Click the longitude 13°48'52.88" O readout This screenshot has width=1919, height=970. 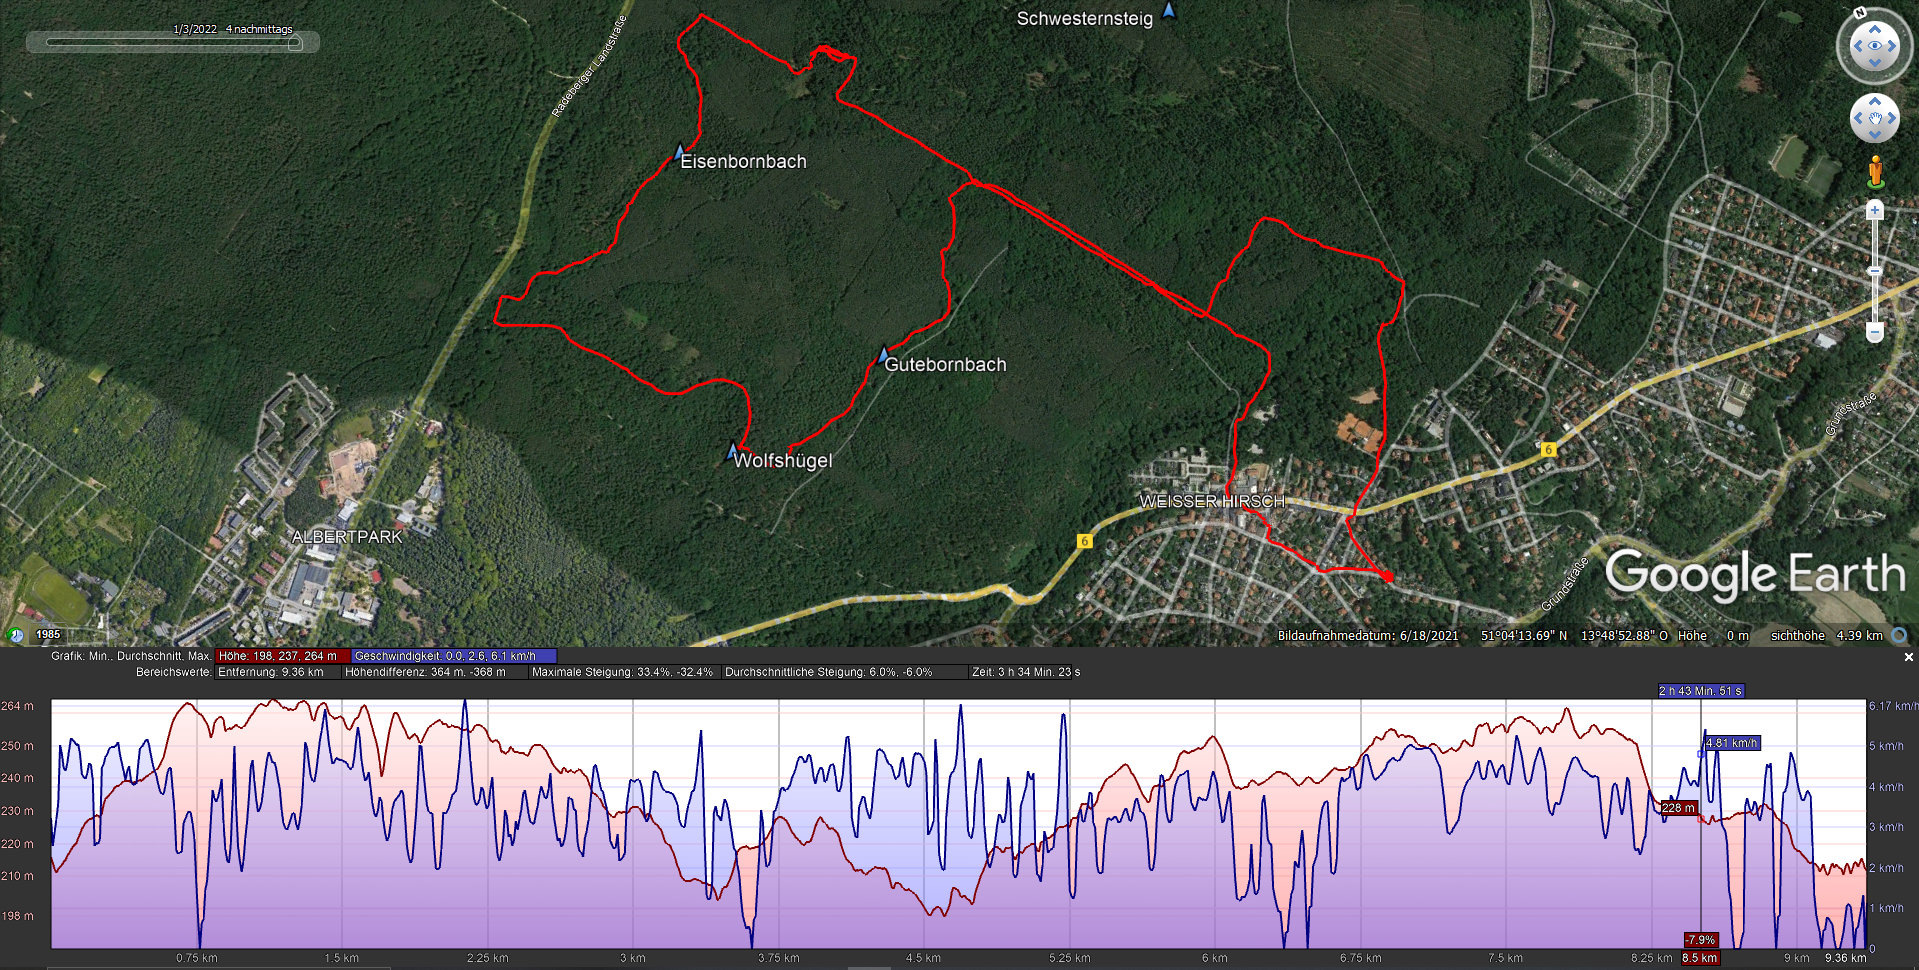click(x=1625, y=635)
